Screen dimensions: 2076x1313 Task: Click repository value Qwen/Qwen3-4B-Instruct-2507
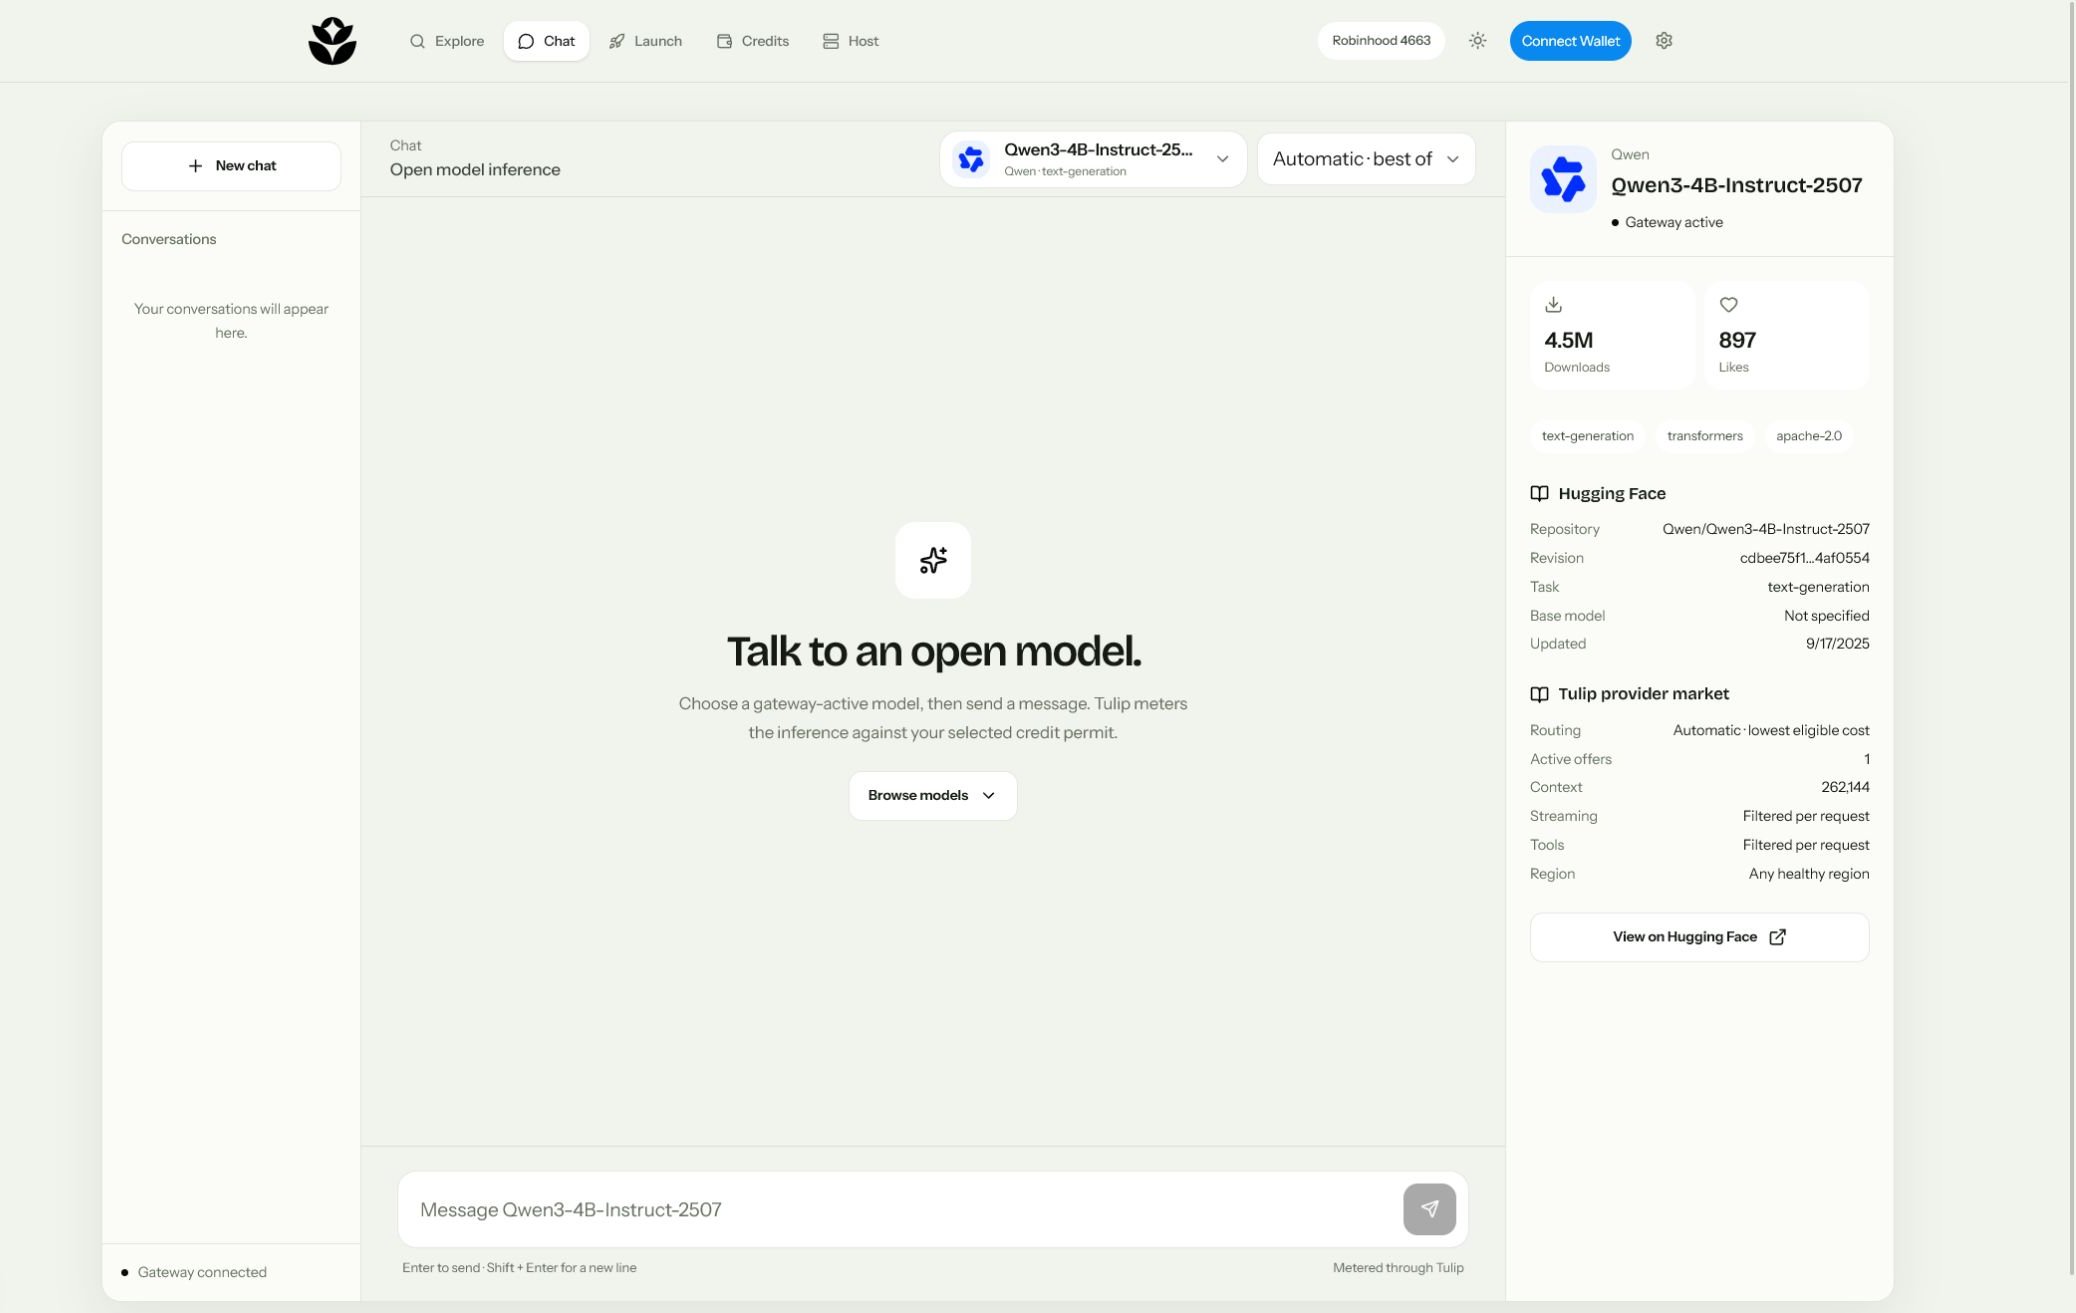pyautogui.click(x=1765, y=529)
